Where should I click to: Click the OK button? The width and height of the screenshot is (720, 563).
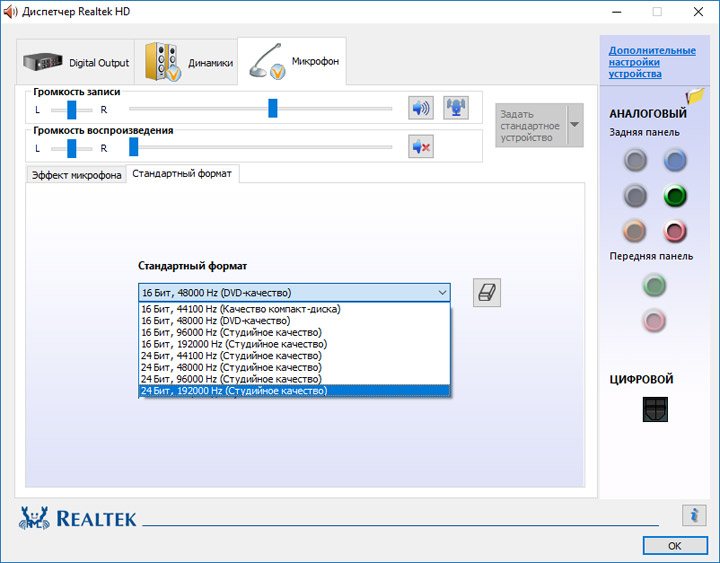coord(675,546)
